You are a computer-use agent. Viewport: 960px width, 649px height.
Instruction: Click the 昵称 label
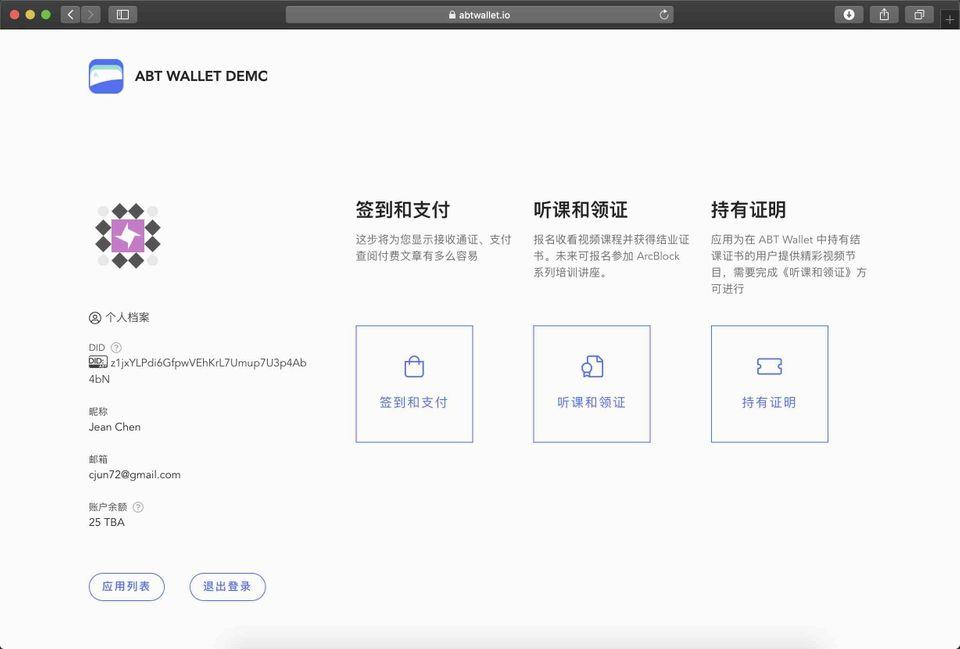tap(98, 411)
